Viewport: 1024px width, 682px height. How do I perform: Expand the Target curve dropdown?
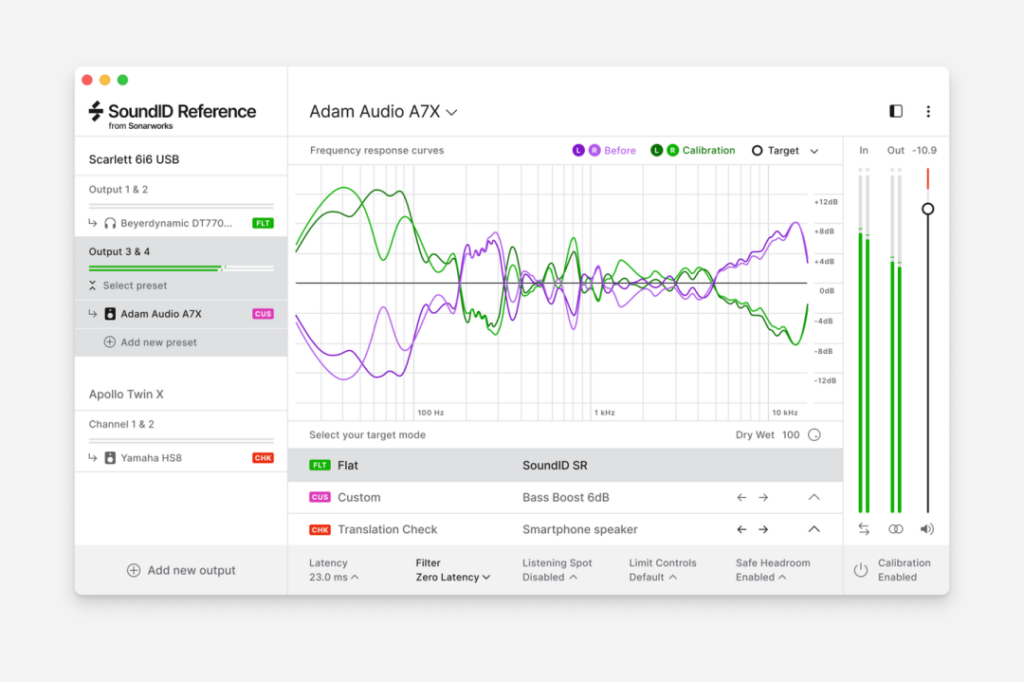click(786, 151)
